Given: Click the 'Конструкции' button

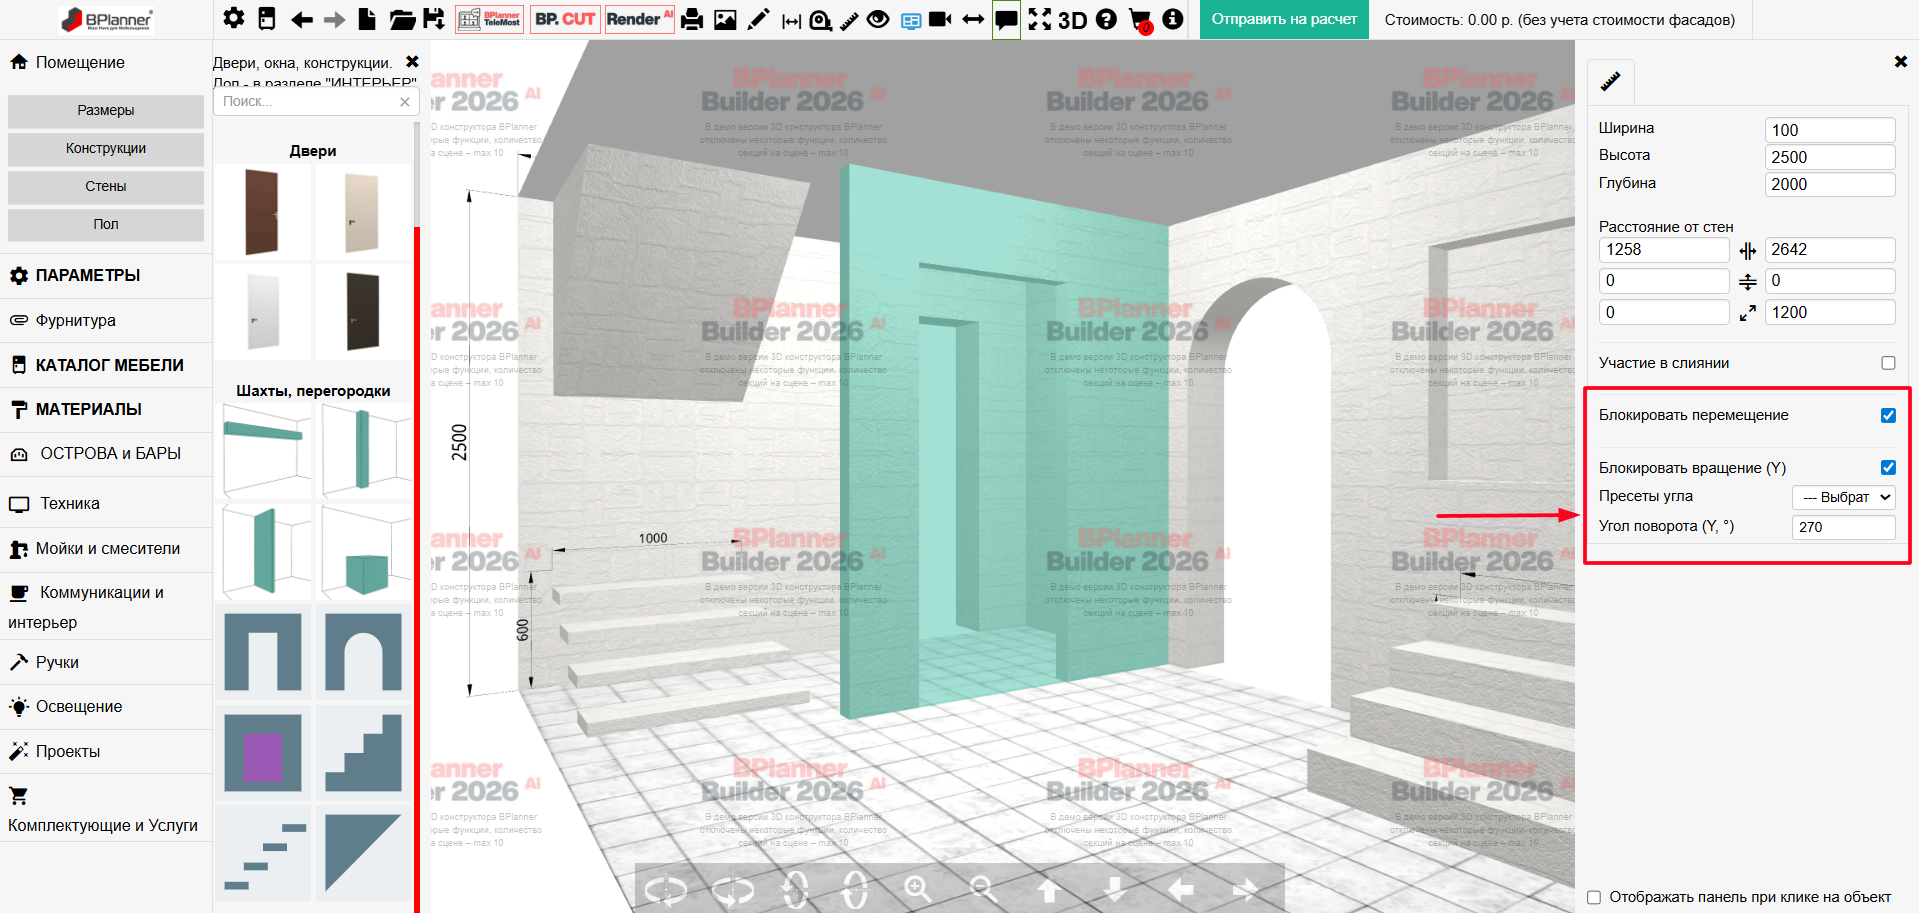Looking at the screenshot, I should [x=106, y=149].
